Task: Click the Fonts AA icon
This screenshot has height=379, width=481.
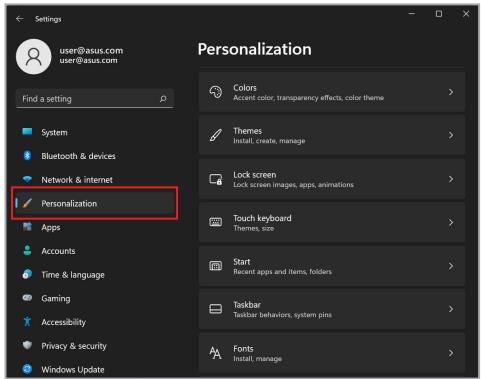Action: tap(216, 353)
